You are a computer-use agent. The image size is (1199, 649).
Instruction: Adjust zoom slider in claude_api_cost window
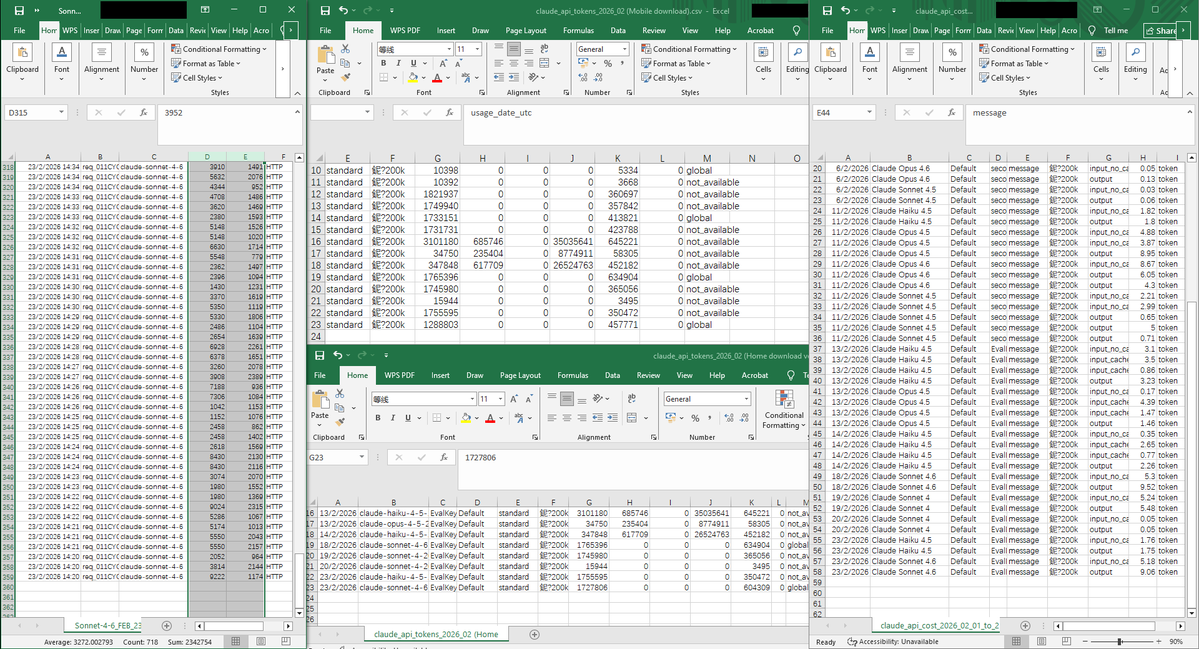[1119, 641]
